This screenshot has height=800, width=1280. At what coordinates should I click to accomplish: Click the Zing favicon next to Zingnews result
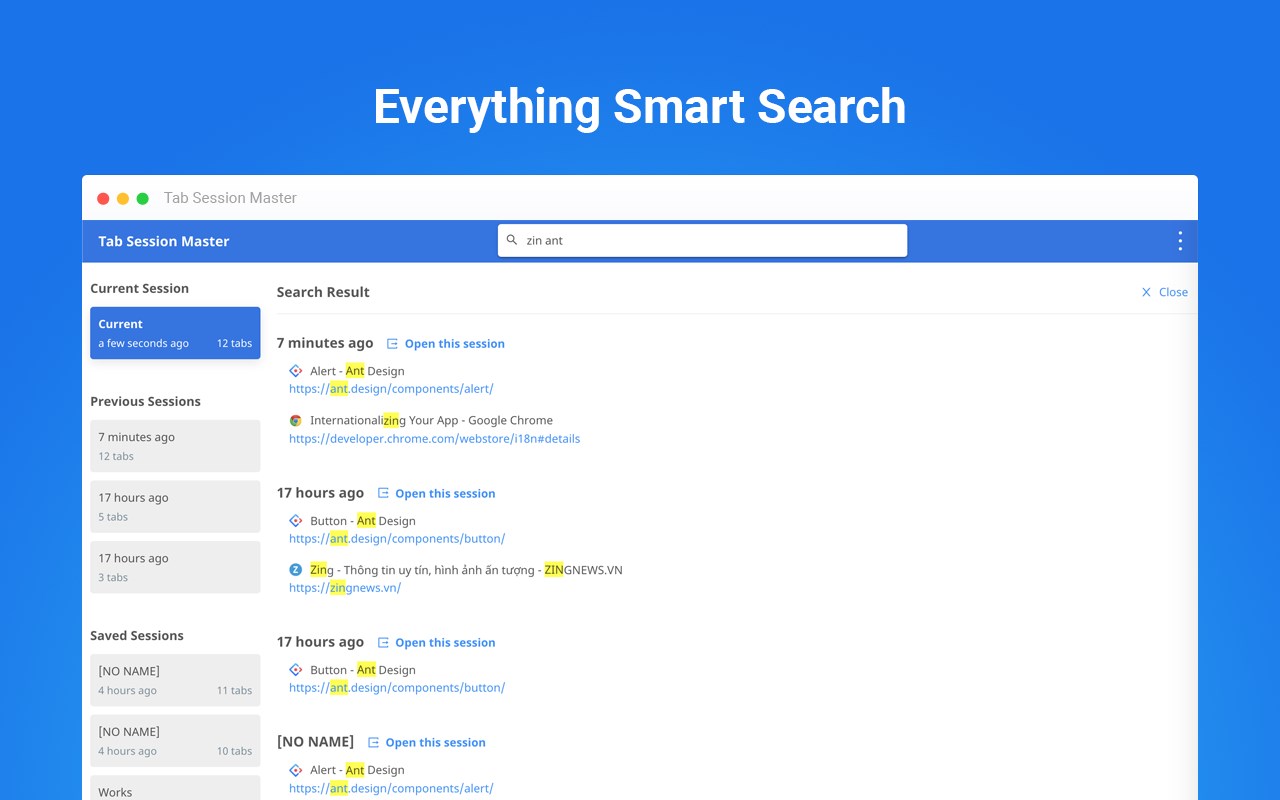295,570
